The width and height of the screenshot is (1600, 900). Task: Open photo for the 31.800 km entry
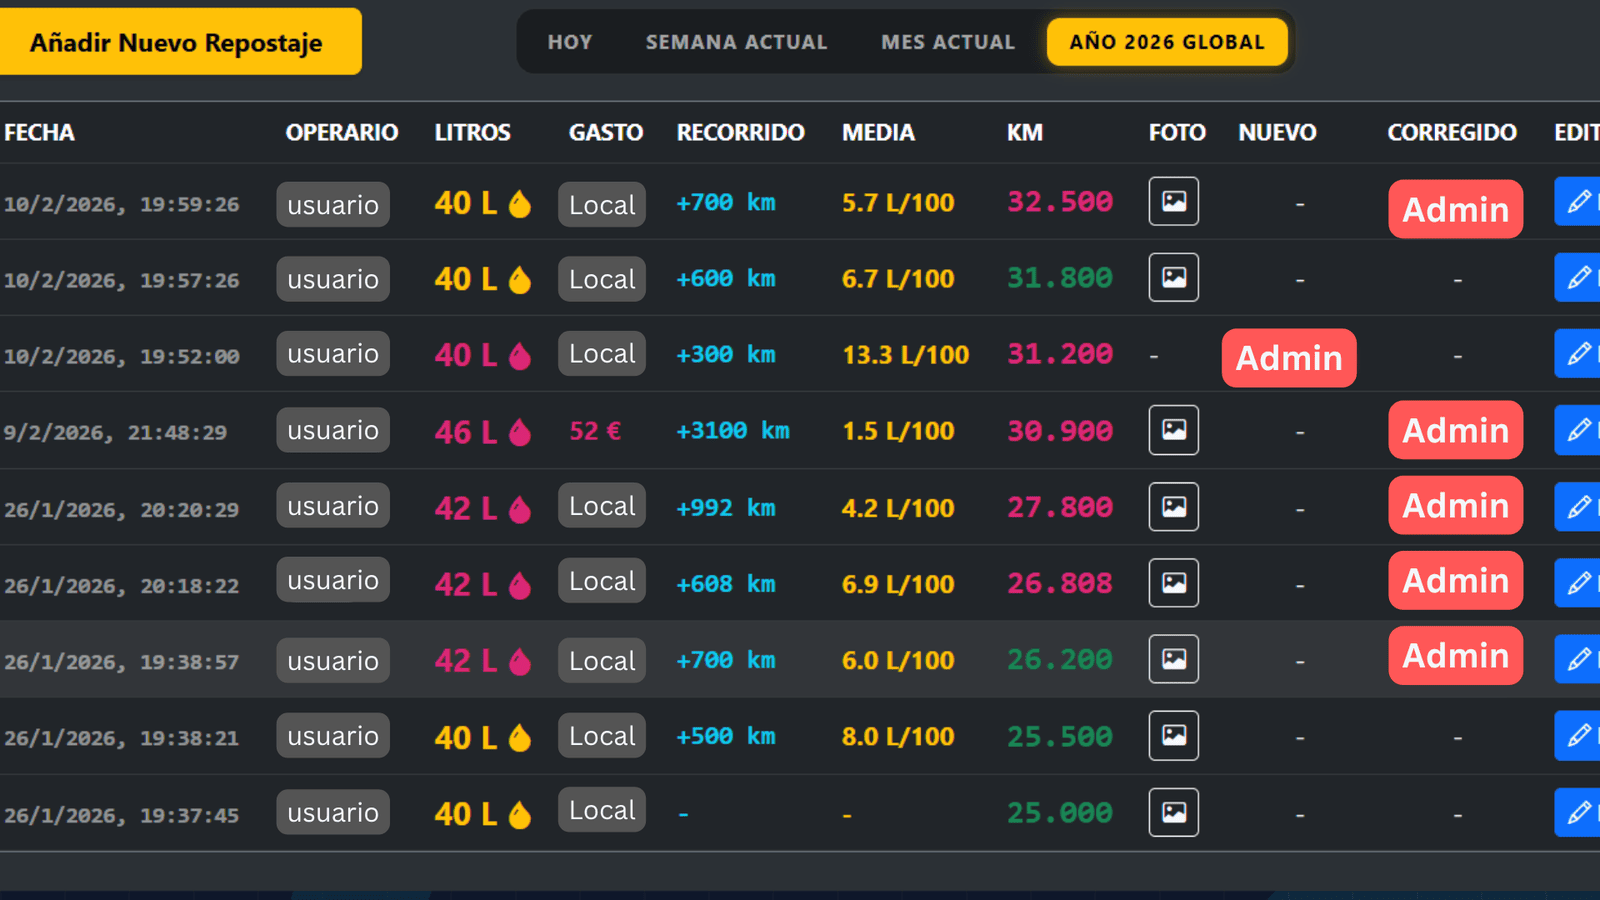click(x=1174, y=278)
